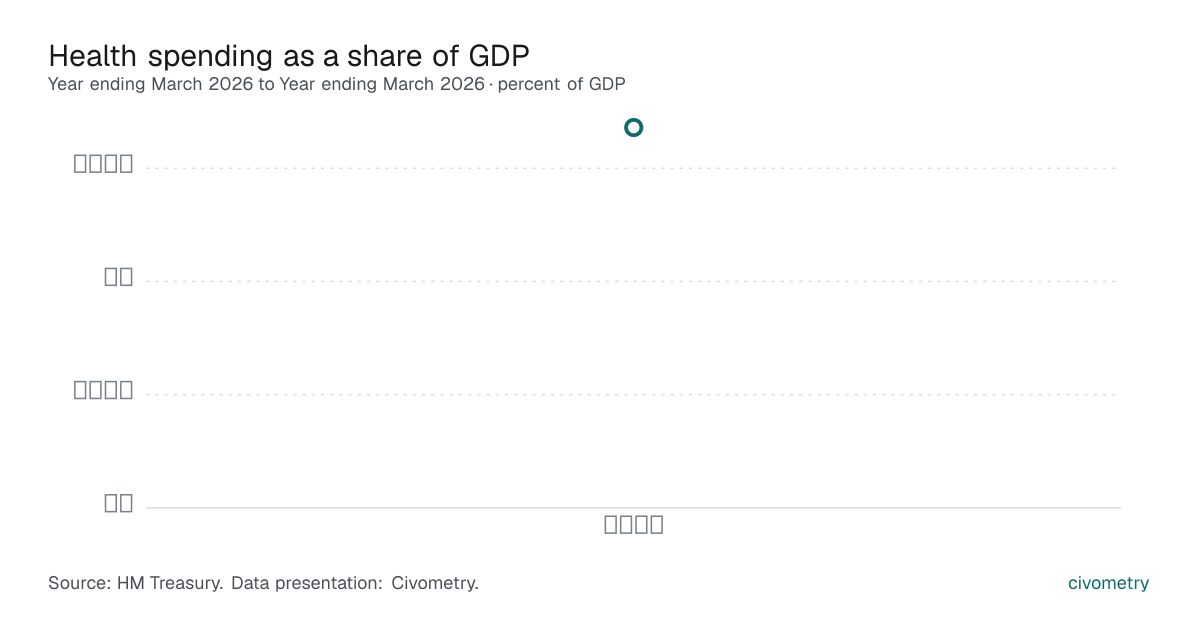The height and width of the screenshot is (630, 1200).
Task: Click the second-highest y-axis tick label
Action: [119, 277]
